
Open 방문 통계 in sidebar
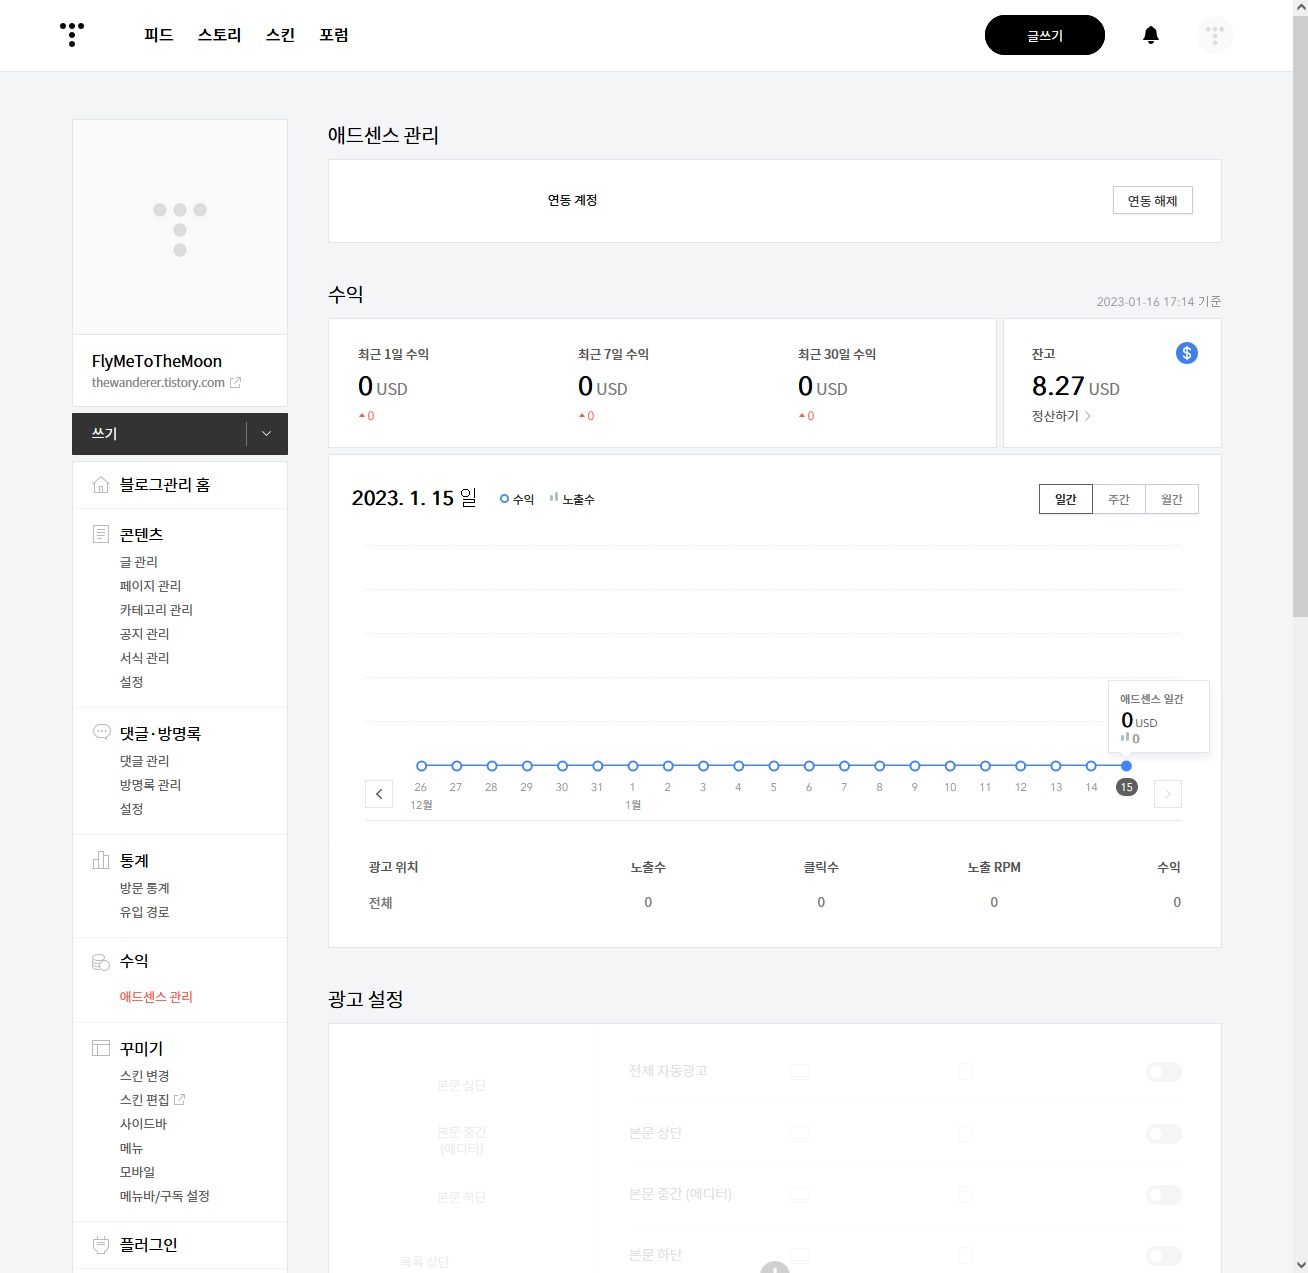point(145,888)
